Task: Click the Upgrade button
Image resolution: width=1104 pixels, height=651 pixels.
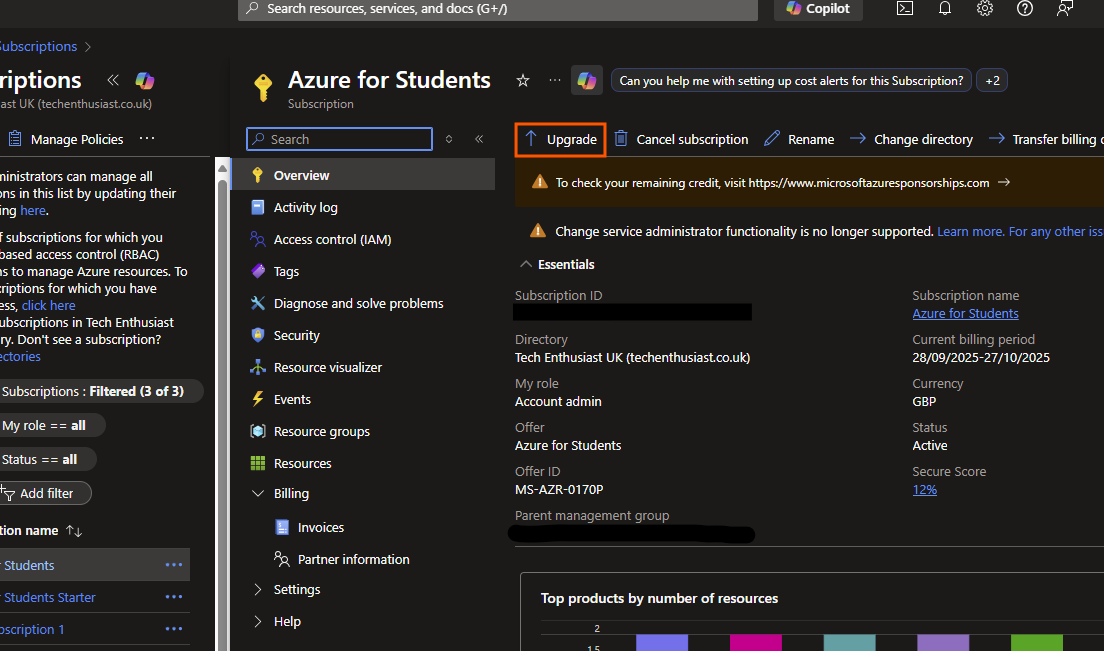Action: click(560, 139)
